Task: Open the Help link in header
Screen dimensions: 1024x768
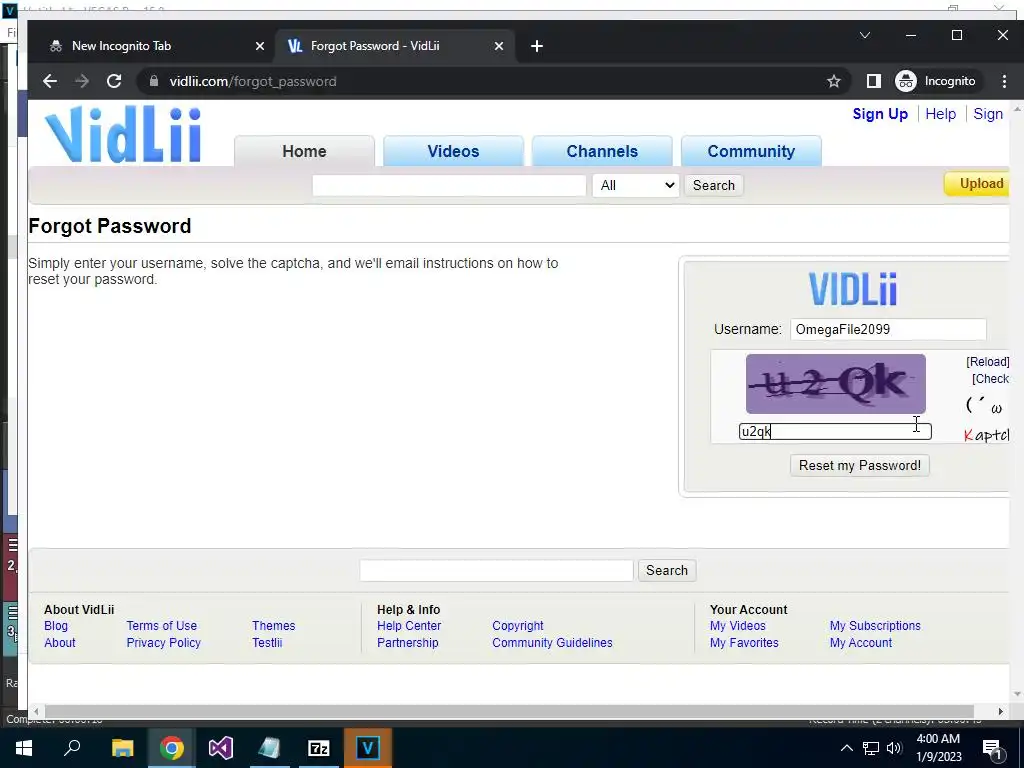Action: 940,114
